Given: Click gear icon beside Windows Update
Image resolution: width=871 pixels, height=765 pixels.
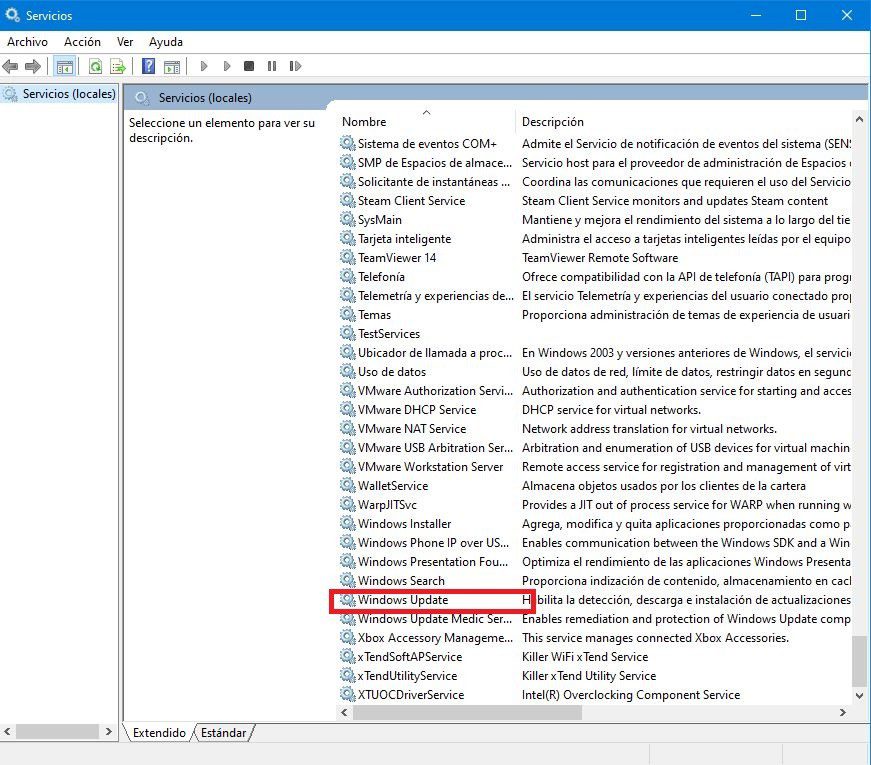Looking at the screenshot, I should 348,599.
